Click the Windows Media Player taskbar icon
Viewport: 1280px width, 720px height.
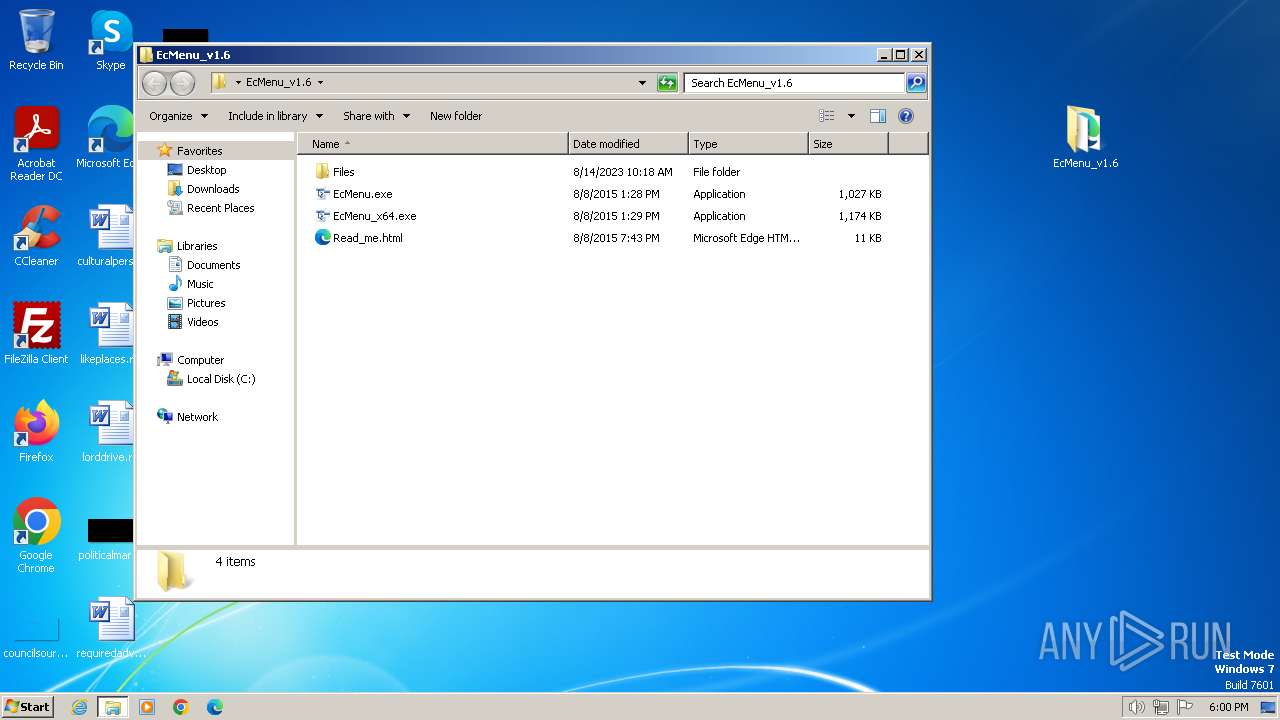147,707
